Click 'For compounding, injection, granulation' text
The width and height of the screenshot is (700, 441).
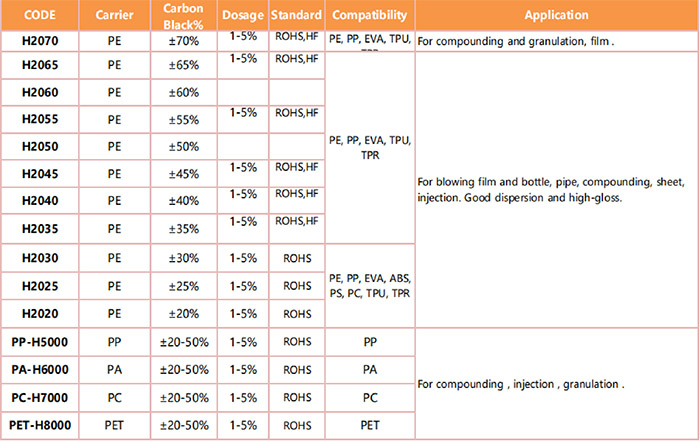(x=521, y=384)
